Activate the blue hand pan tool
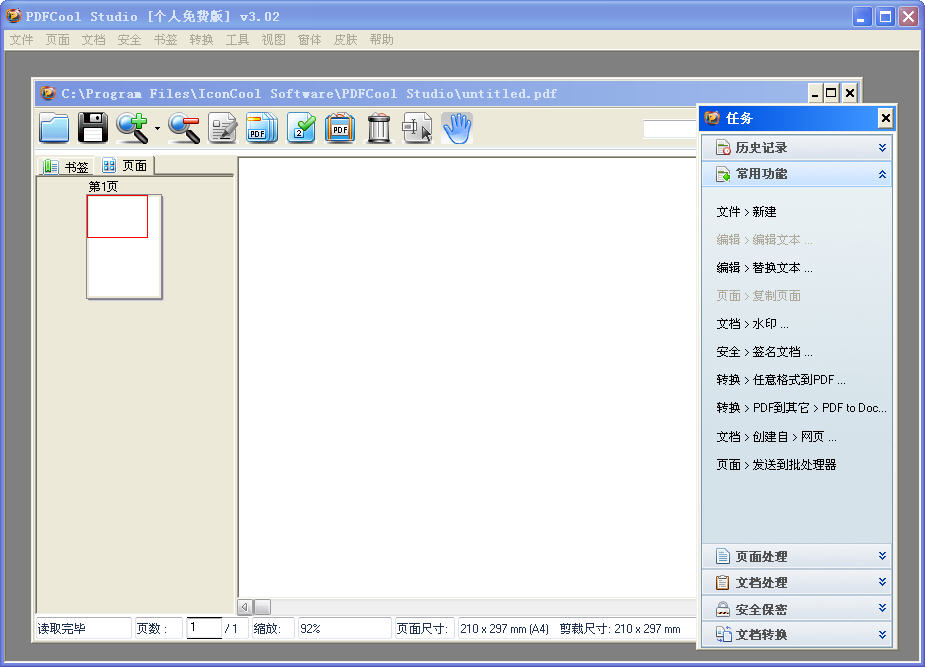The height and width of the screenshot is (667, 925). coord(457,128)
